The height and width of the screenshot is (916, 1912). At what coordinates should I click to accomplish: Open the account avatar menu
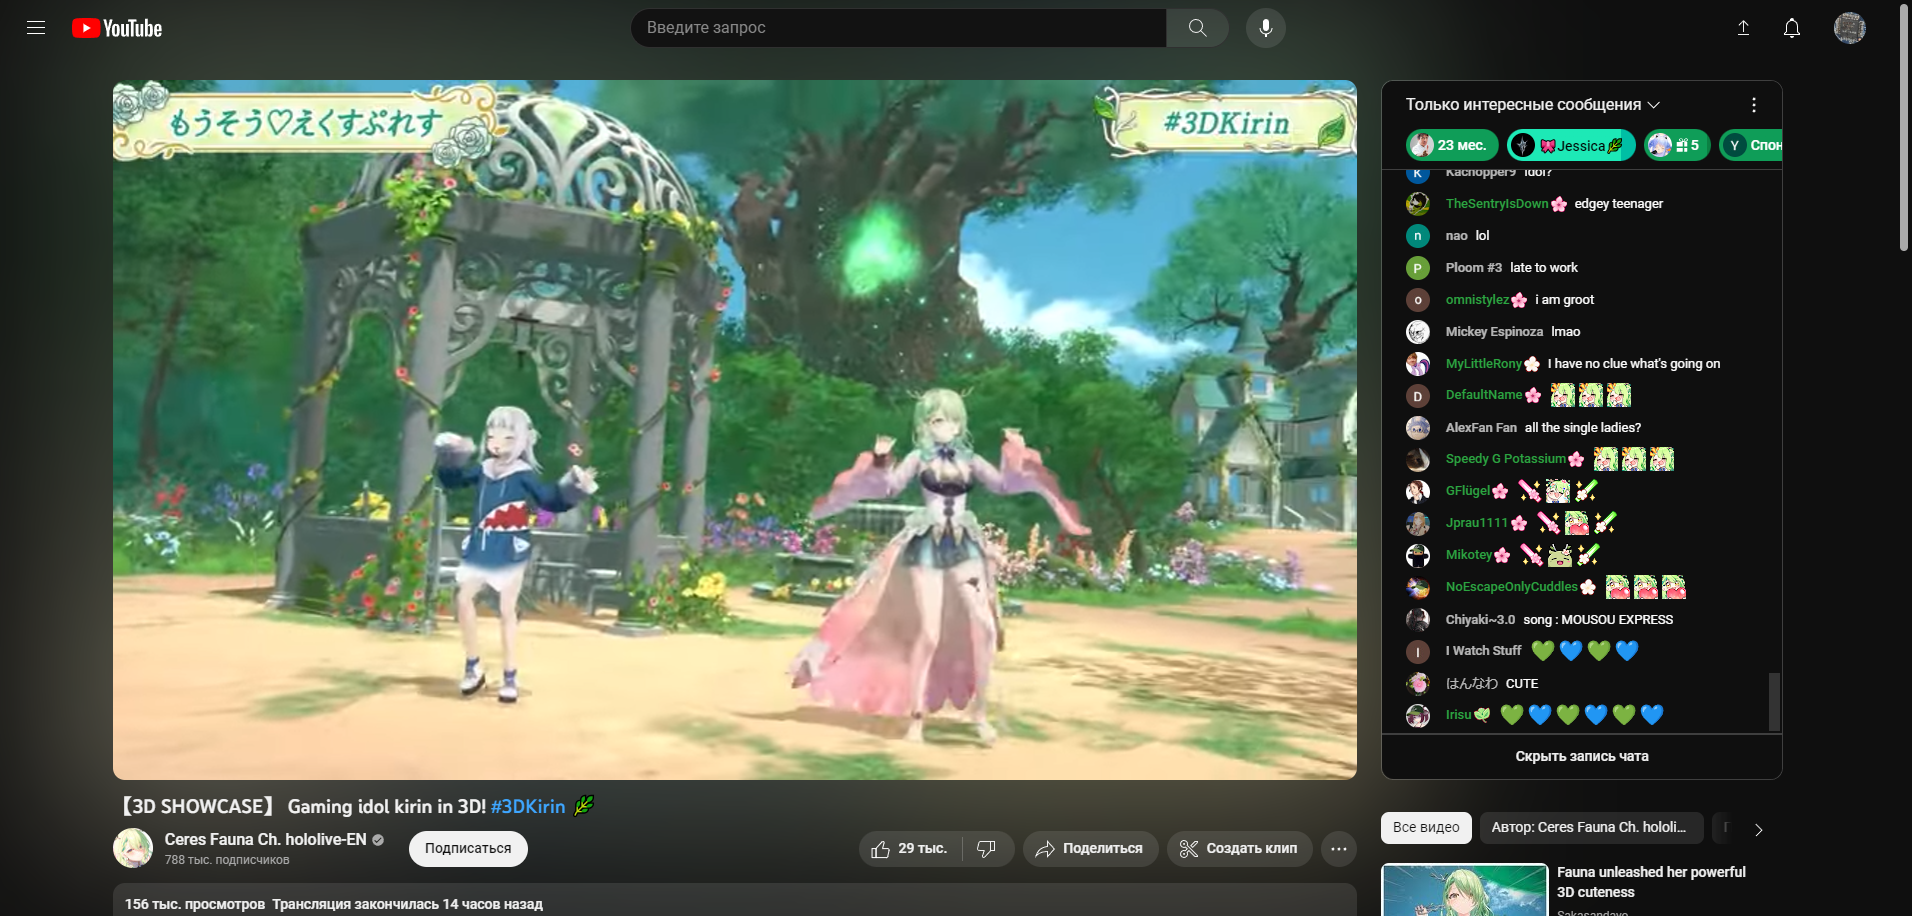[x=1850, y=28]
